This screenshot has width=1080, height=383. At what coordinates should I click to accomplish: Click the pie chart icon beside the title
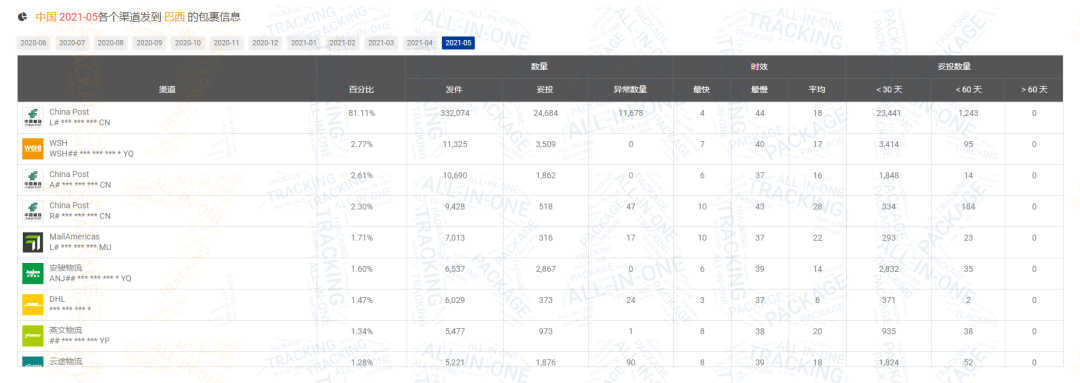pyautogui.click(x=23, y=16)
